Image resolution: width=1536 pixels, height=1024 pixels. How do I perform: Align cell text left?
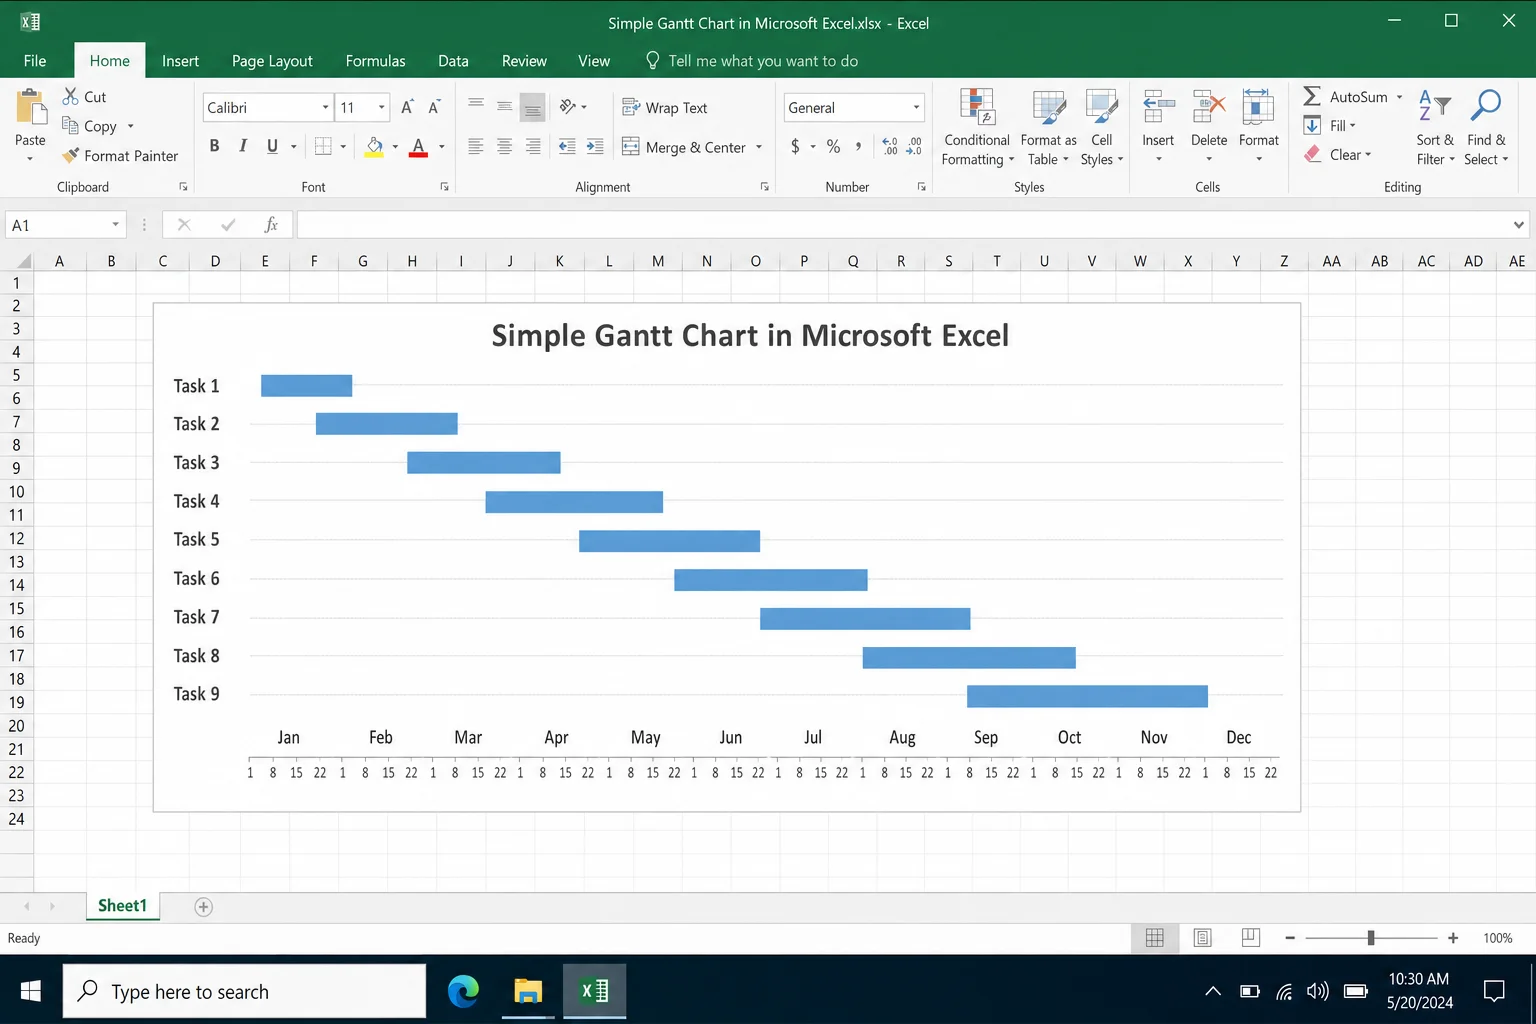click(x=476, y=146)
